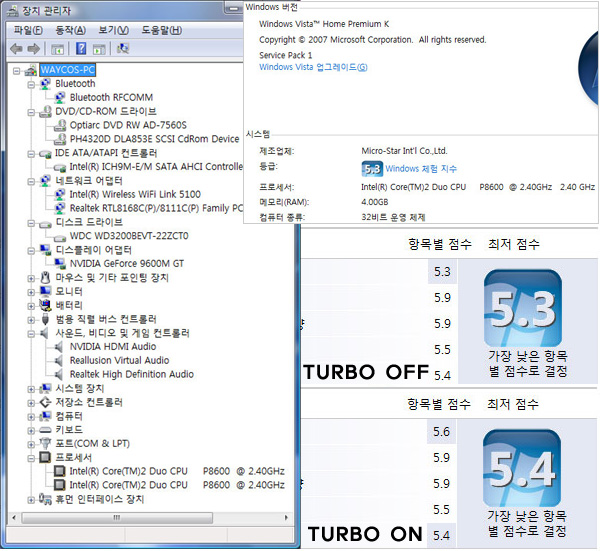600x551 pixels.
Task: Click the first Intel Core2 Duo P8600 processor icon
Action: tap(59, 471)
